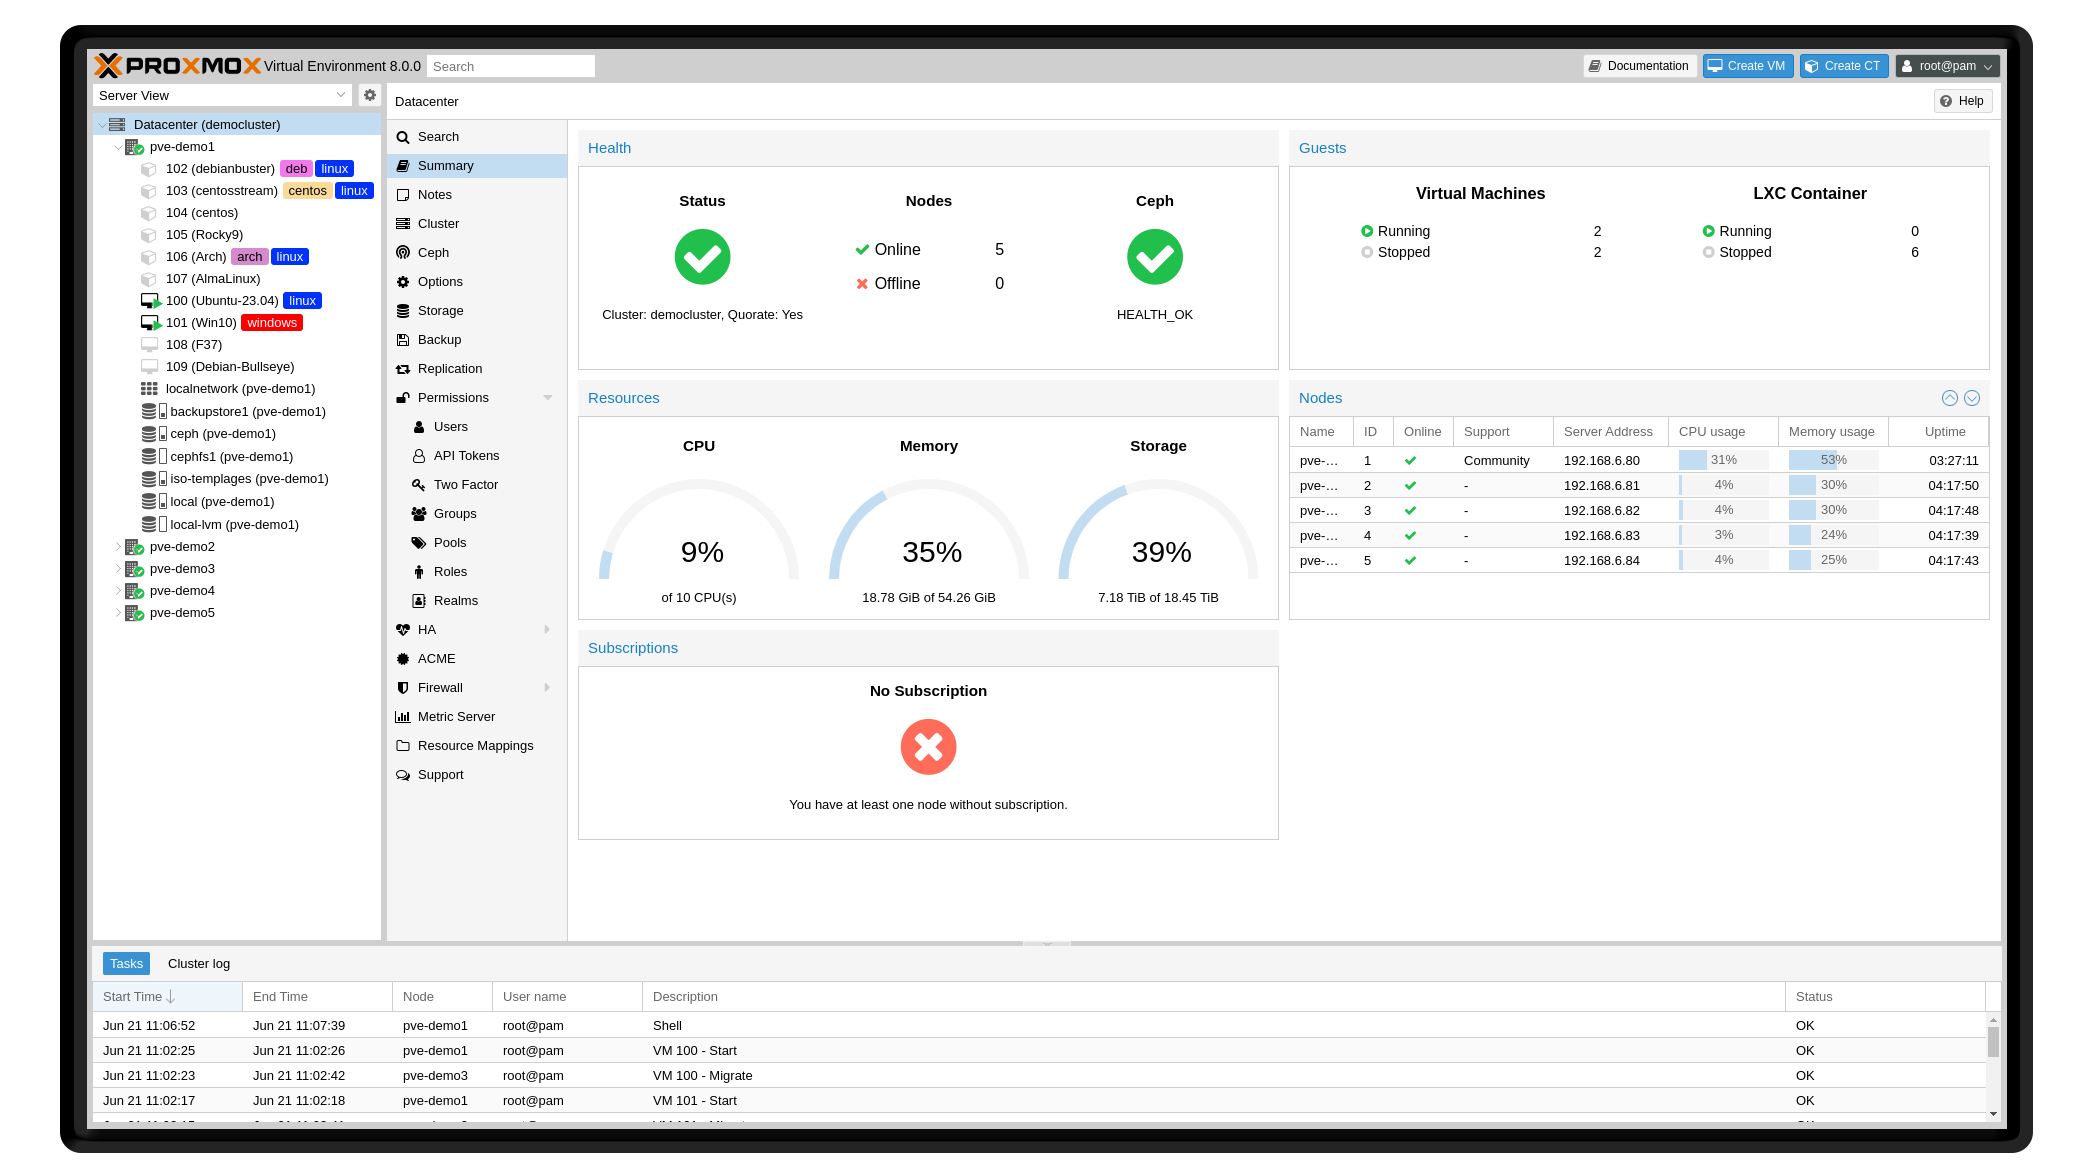
Task: Expand the pve-demo2 tree node
Action: 118,547
